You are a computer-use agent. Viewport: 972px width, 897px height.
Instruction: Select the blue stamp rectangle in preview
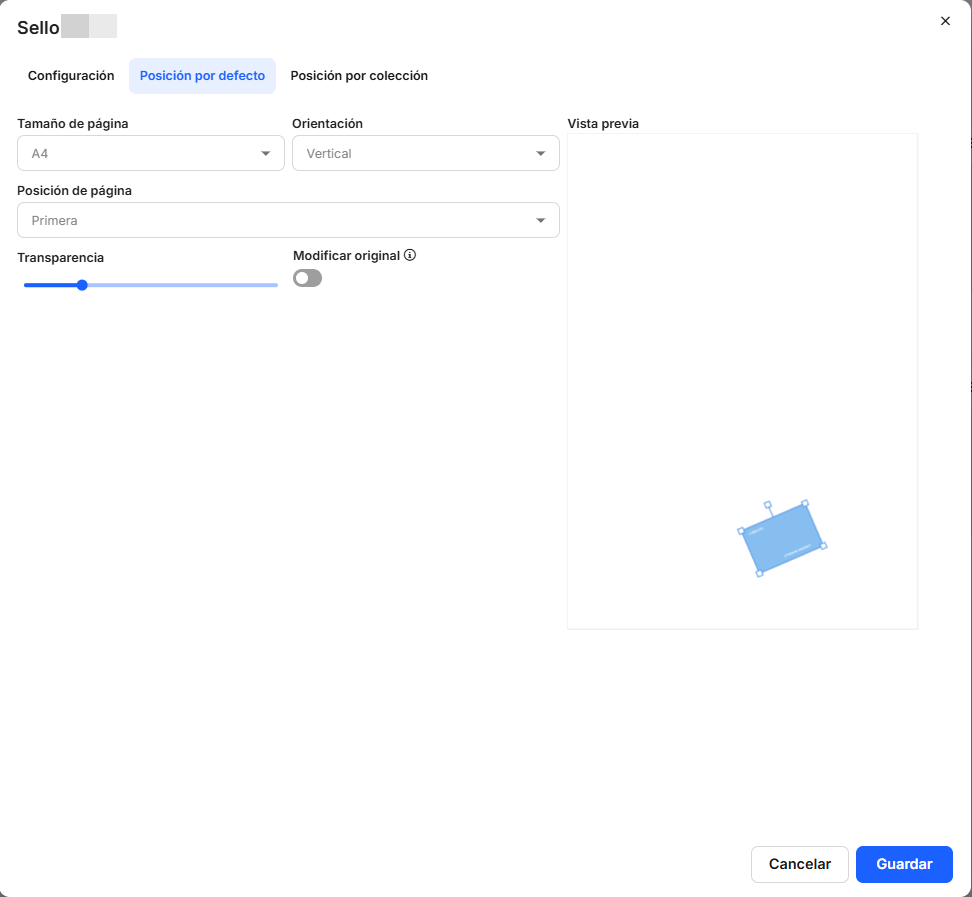(782, 538)
